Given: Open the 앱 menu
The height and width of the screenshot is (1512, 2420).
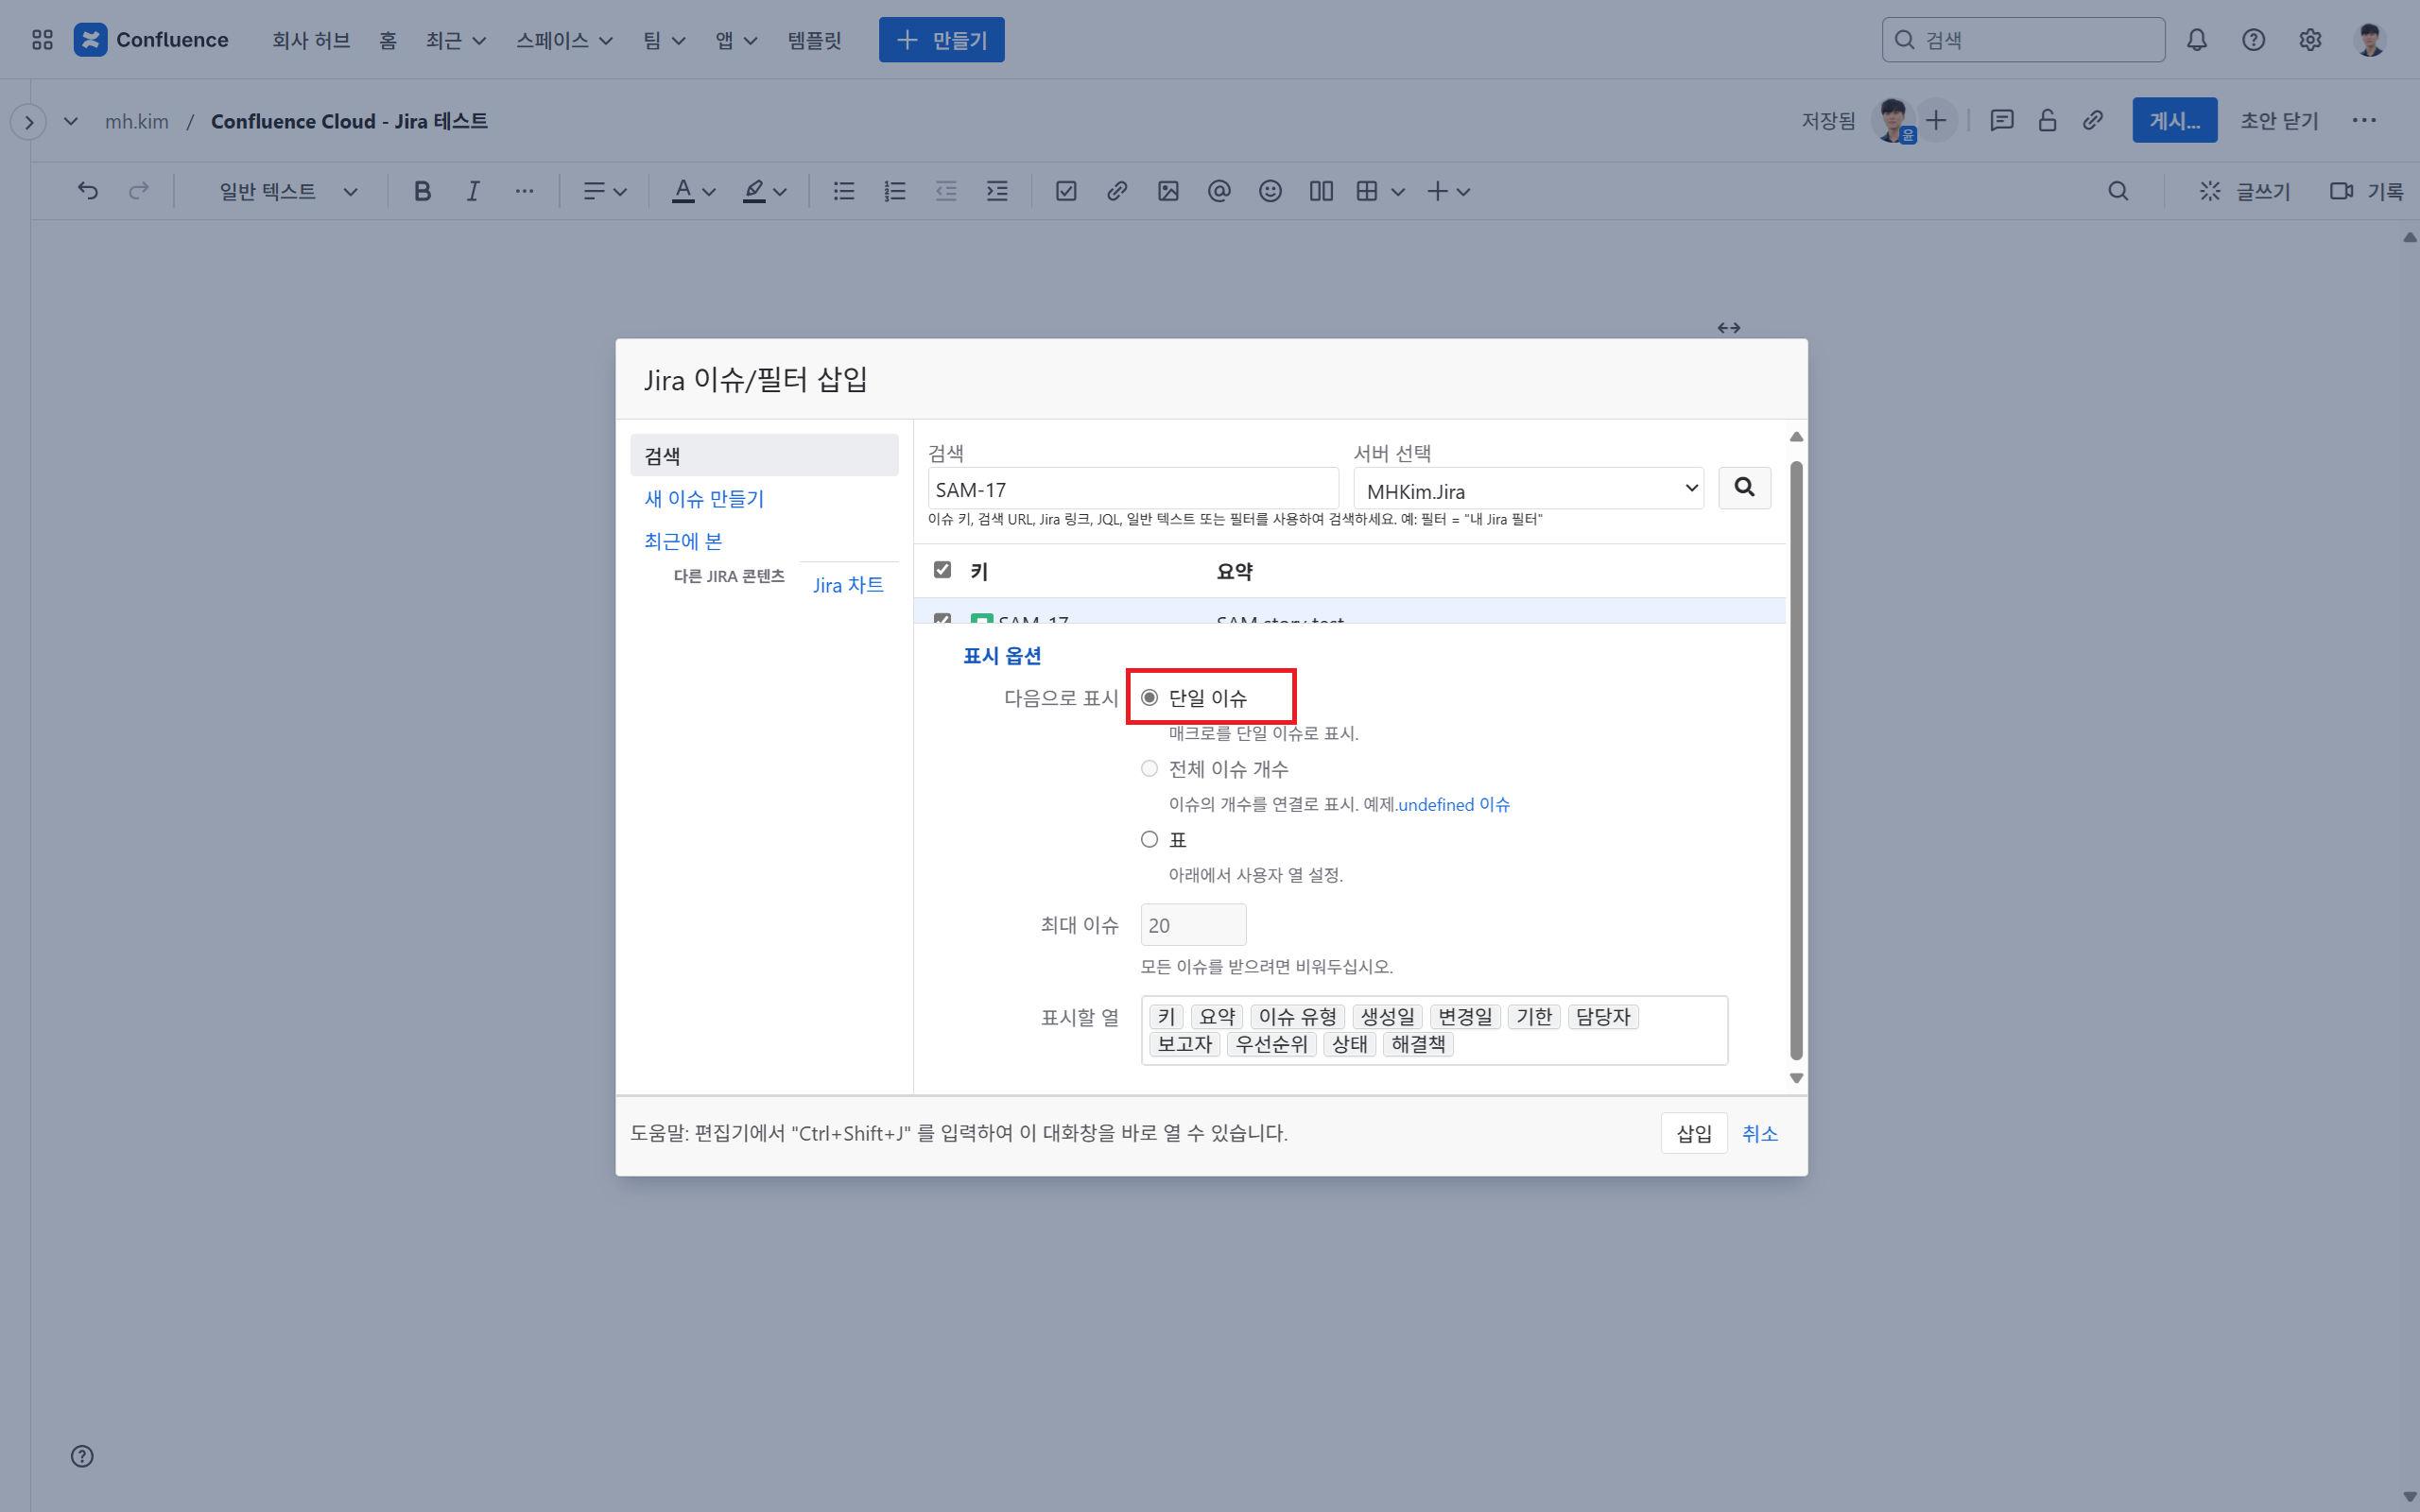Looking at the screenshot, I should (x=736, y=40).
